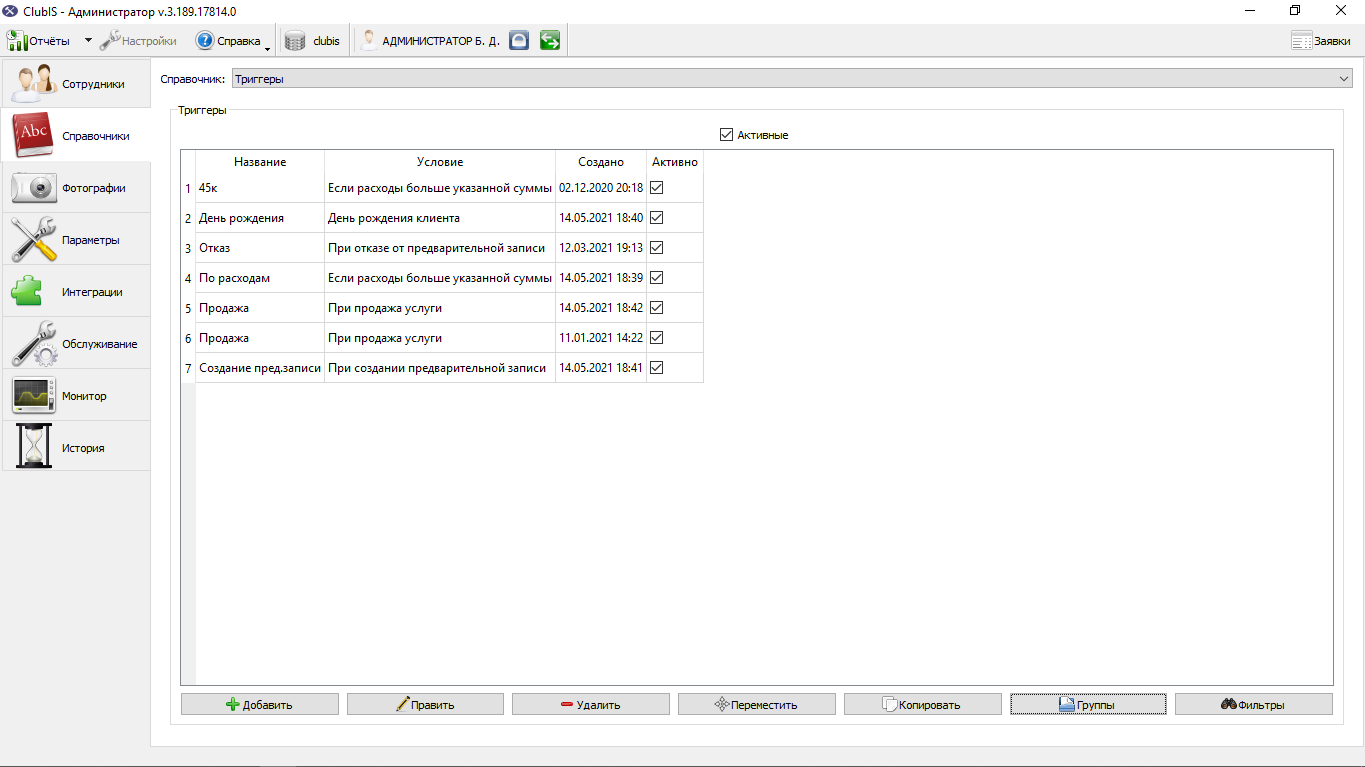Image resolution: width=1365 pixels, height=767 pixels.
Task: Open the История hourglass icon
Action: (33, 447)
